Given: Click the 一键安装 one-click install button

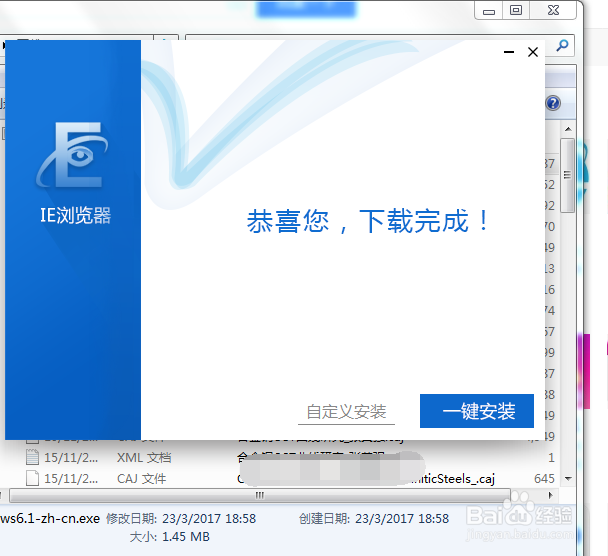Looking at the screenshot, I should click(x=477, y=411).
